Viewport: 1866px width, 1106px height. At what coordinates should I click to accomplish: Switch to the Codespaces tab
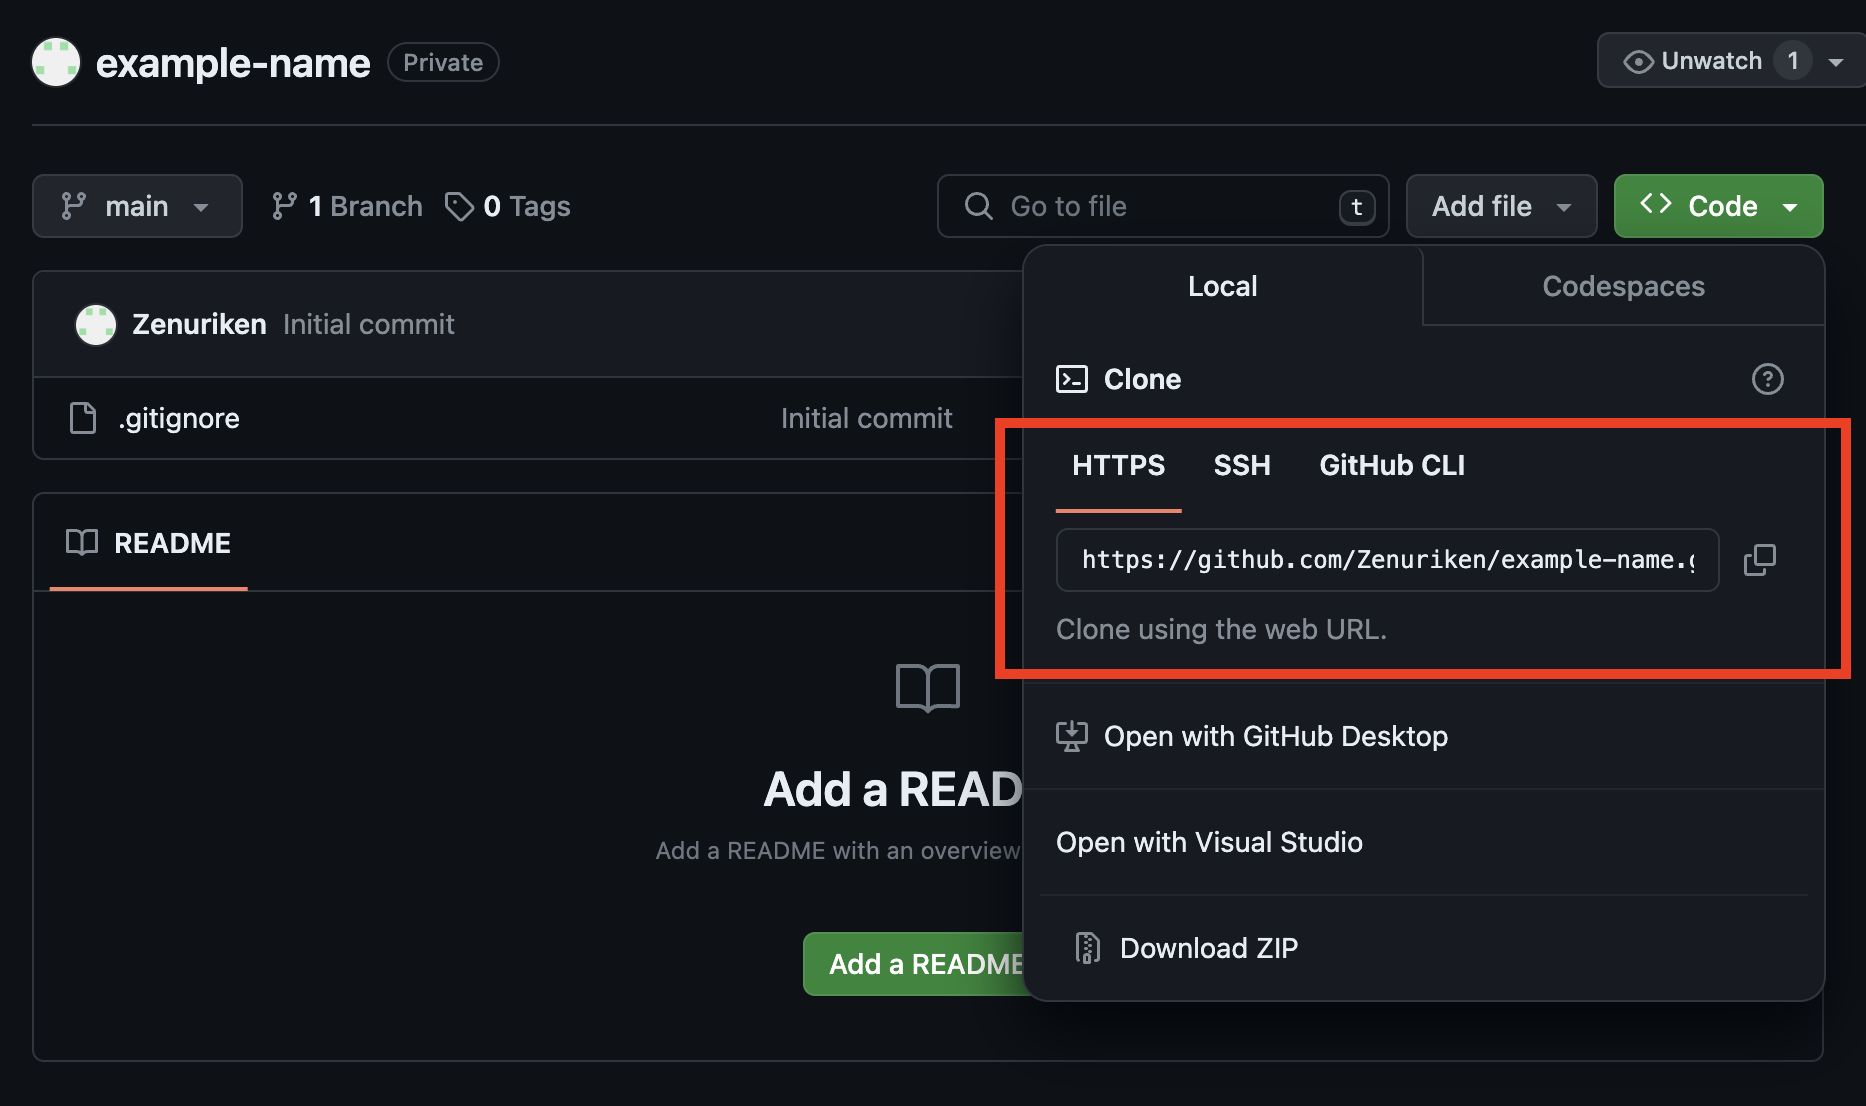coord(1623,286)
